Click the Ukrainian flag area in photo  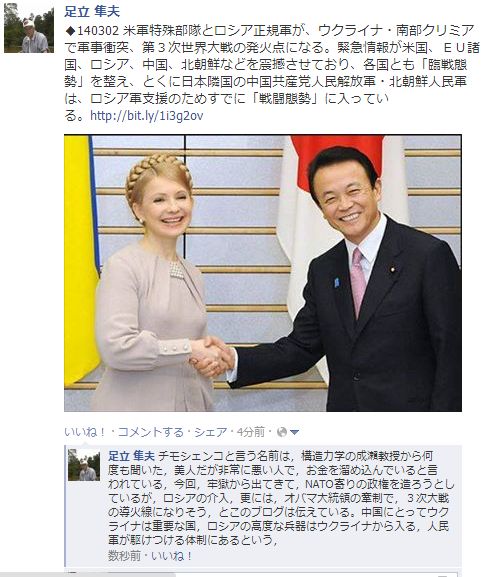[80, 261]
